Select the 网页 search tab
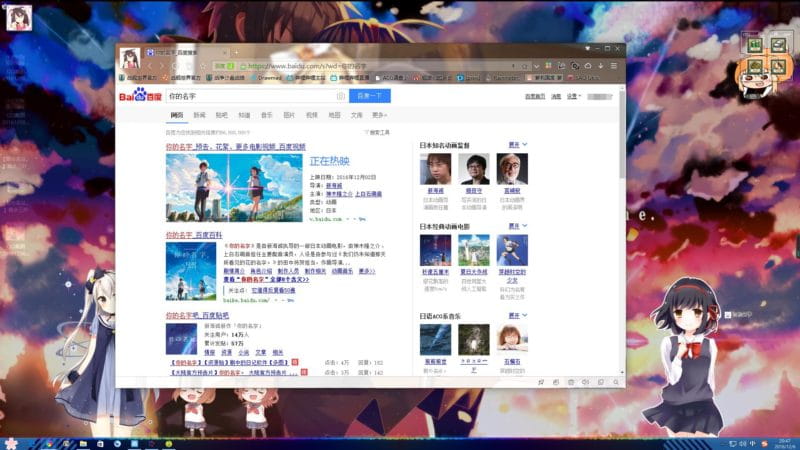 [x=177, y=115]
